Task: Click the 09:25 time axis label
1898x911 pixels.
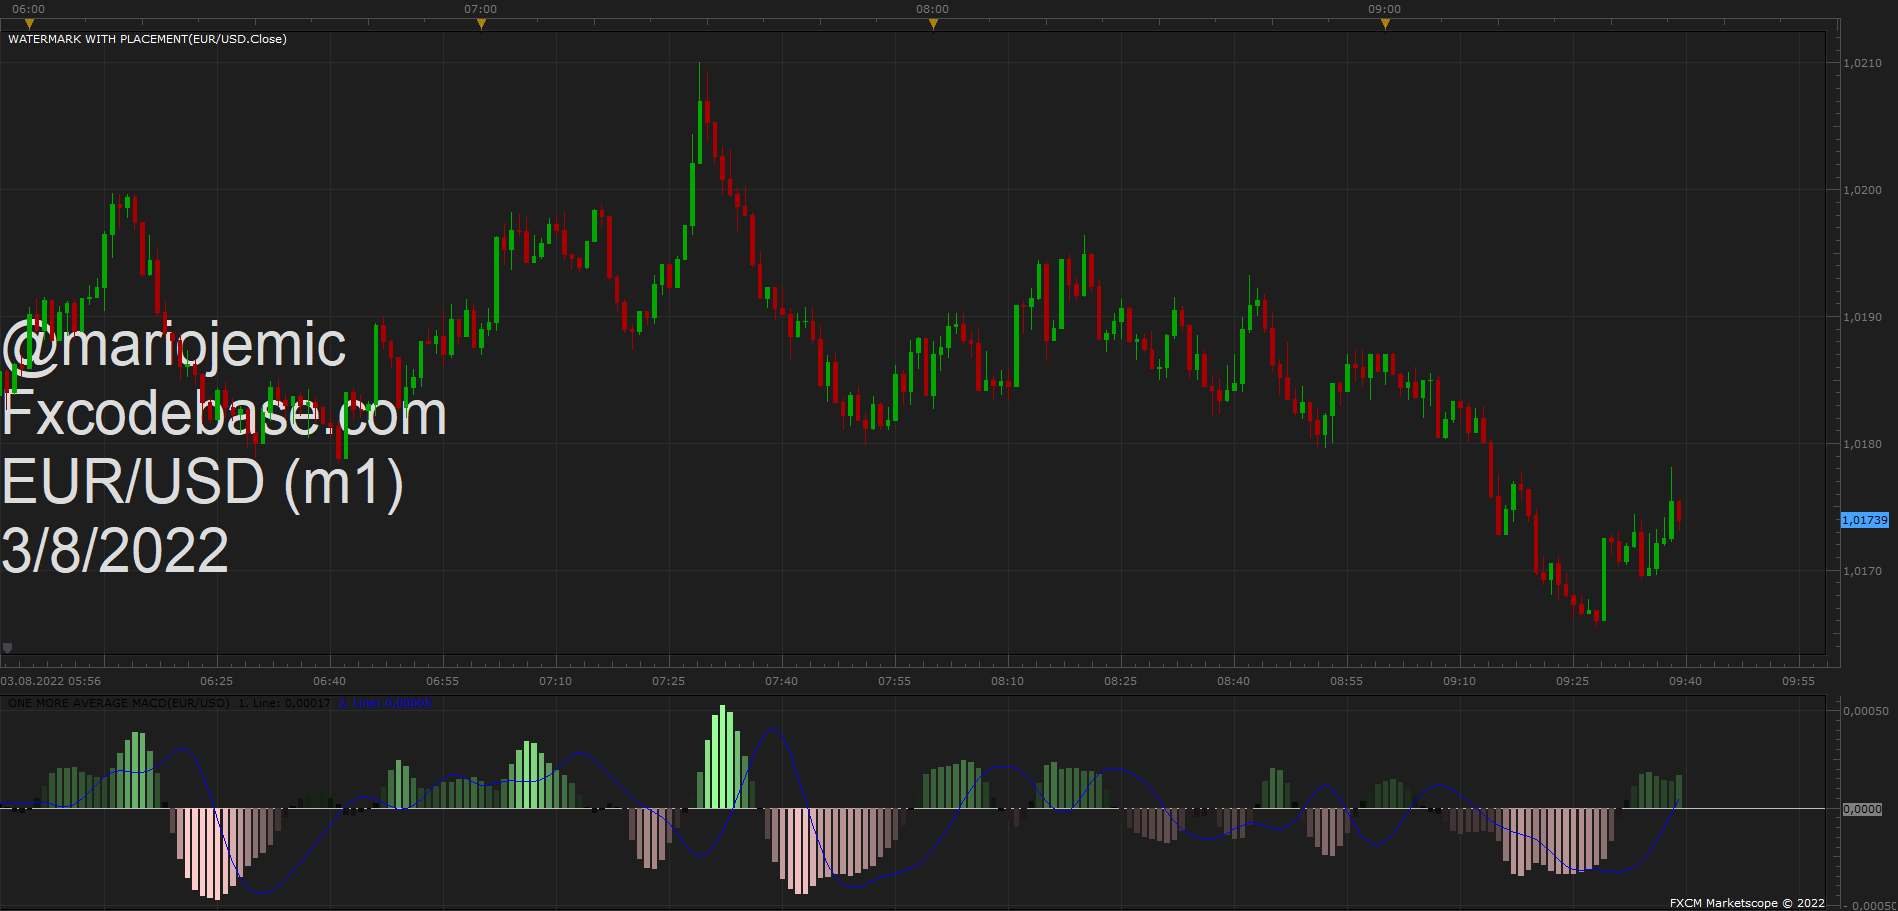Action: (x=1572, y=681)
